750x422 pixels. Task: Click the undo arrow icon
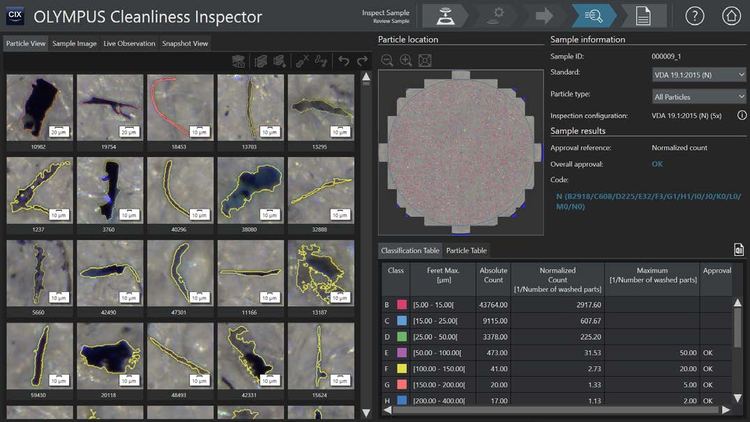click(344, 62)
